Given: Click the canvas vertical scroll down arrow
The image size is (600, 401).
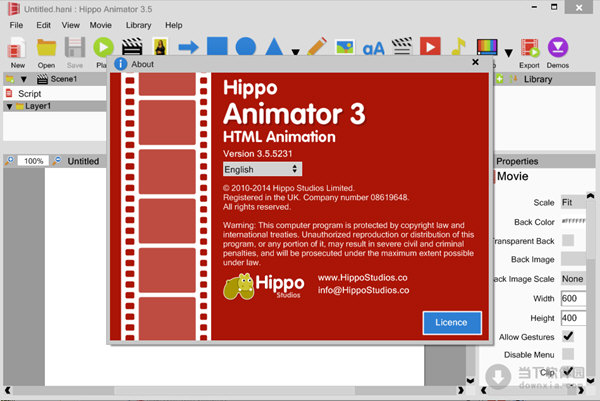Looking at the screenshot, I should click(x=470, y=380).
